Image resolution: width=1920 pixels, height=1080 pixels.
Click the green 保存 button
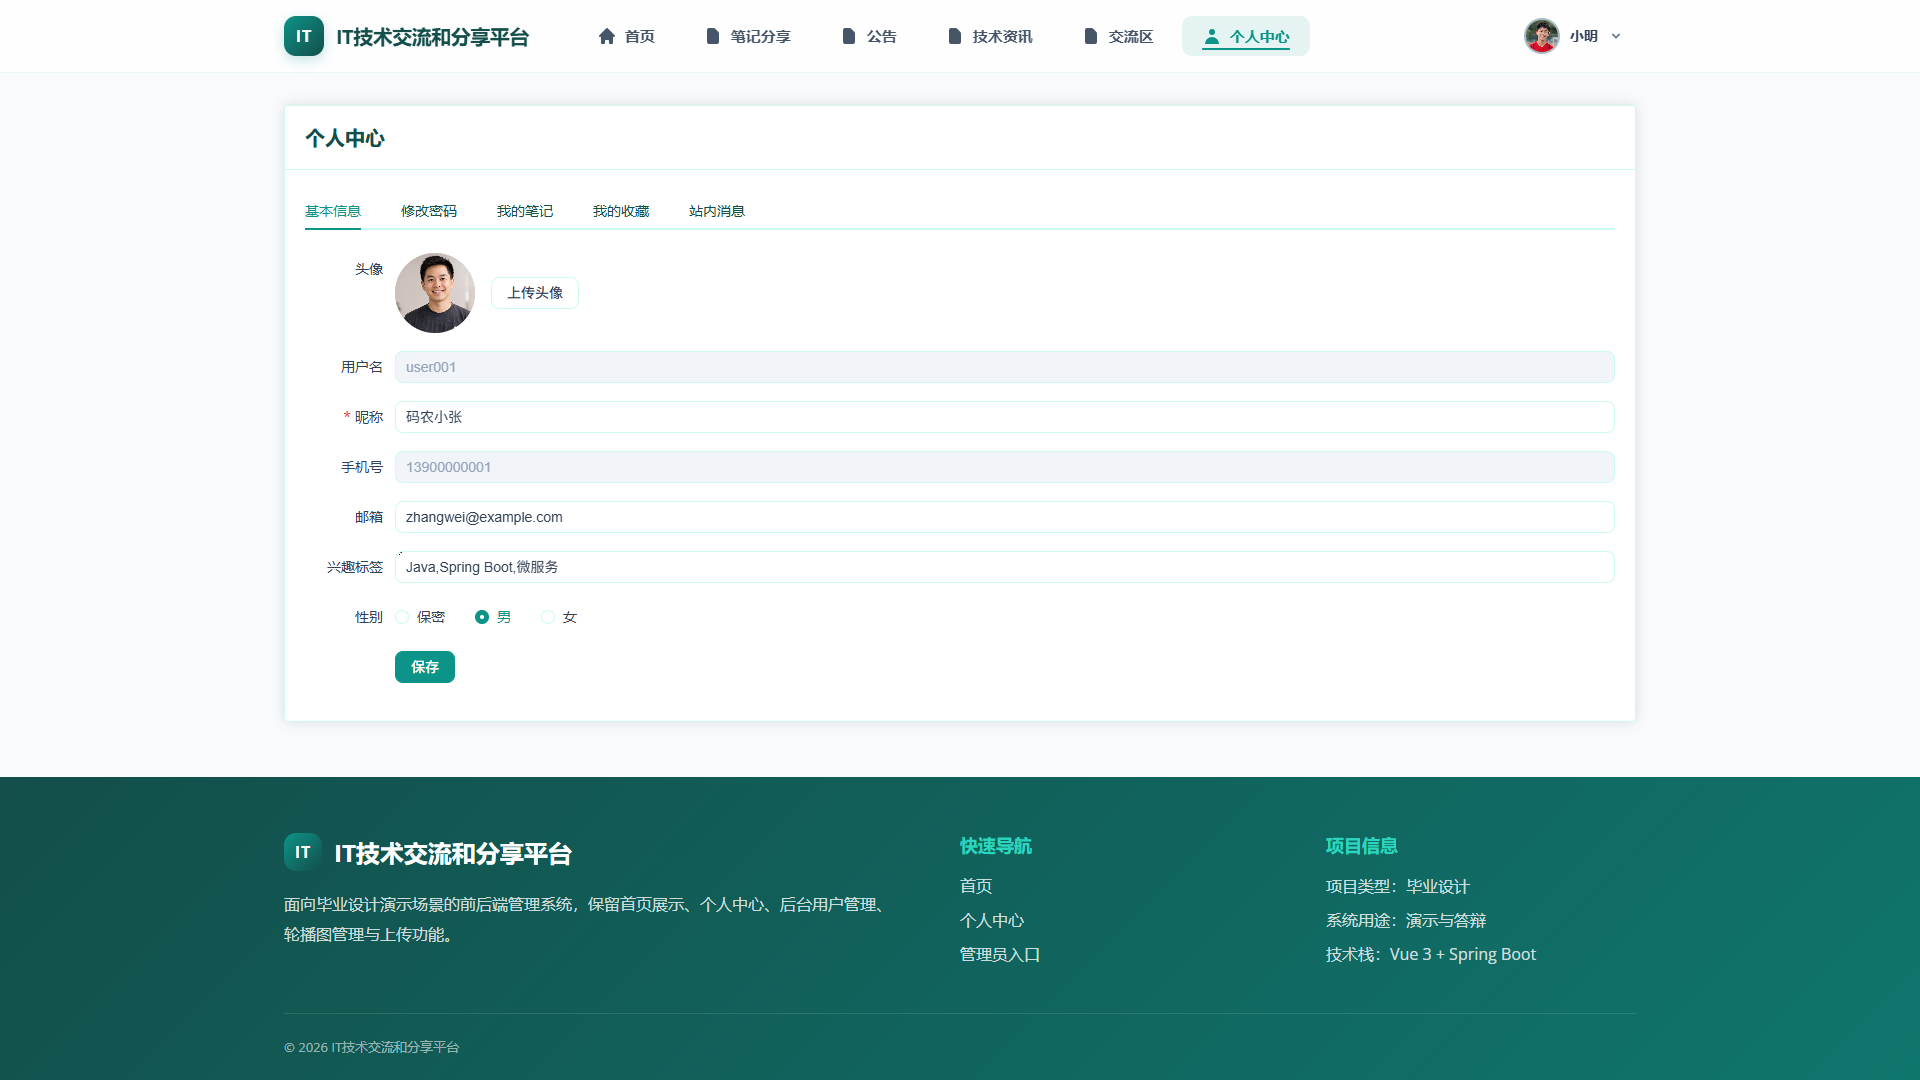point(425,667)
